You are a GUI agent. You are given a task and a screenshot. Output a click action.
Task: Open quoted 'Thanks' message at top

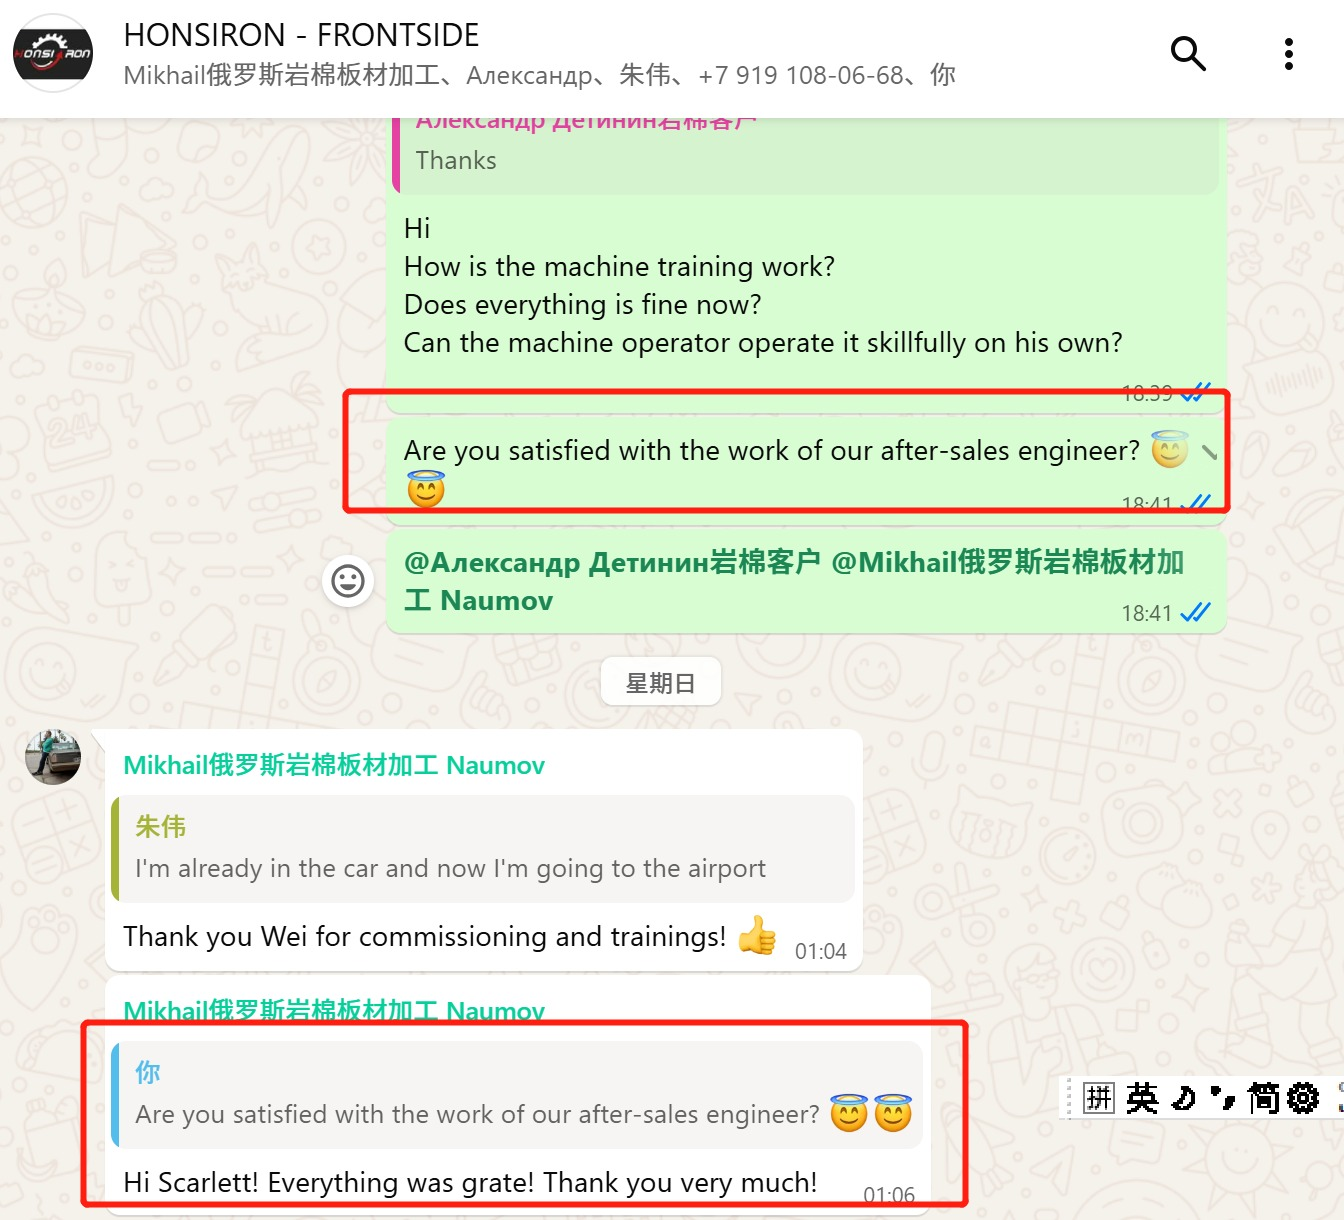coord(805,155)
